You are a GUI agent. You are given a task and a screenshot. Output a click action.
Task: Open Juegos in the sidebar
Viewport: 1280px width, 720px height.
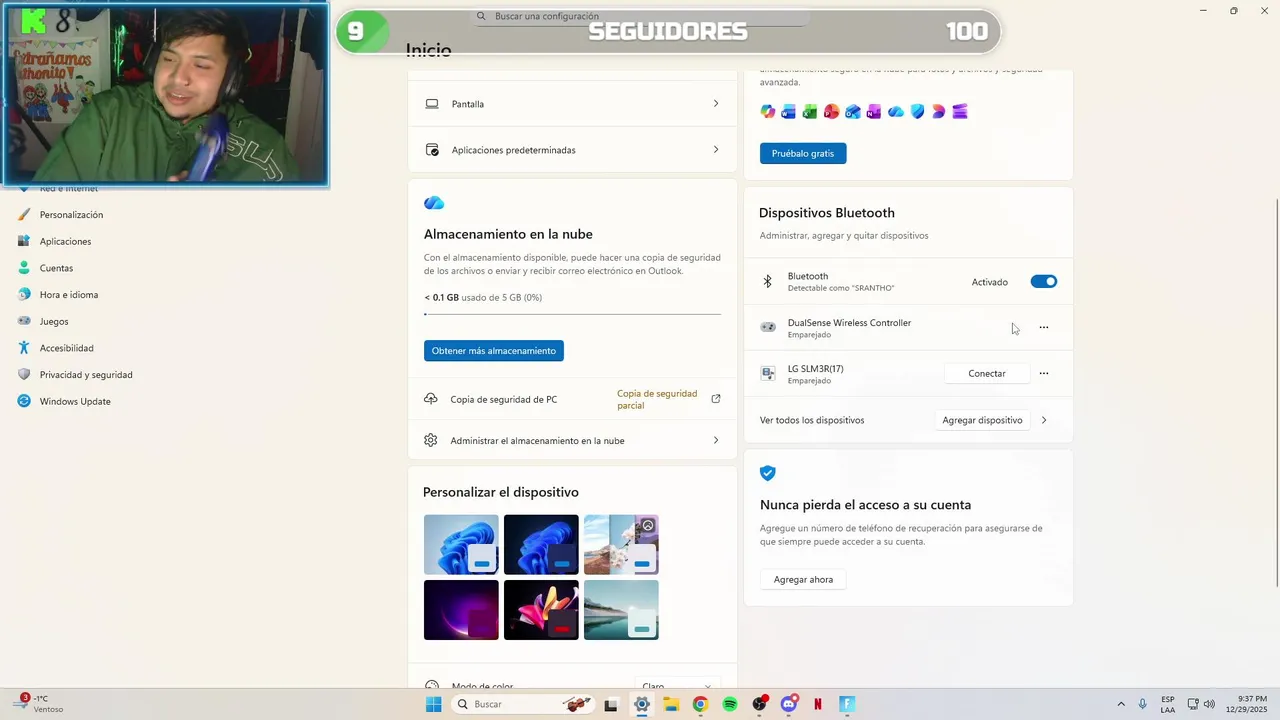[x=54, y=322]
